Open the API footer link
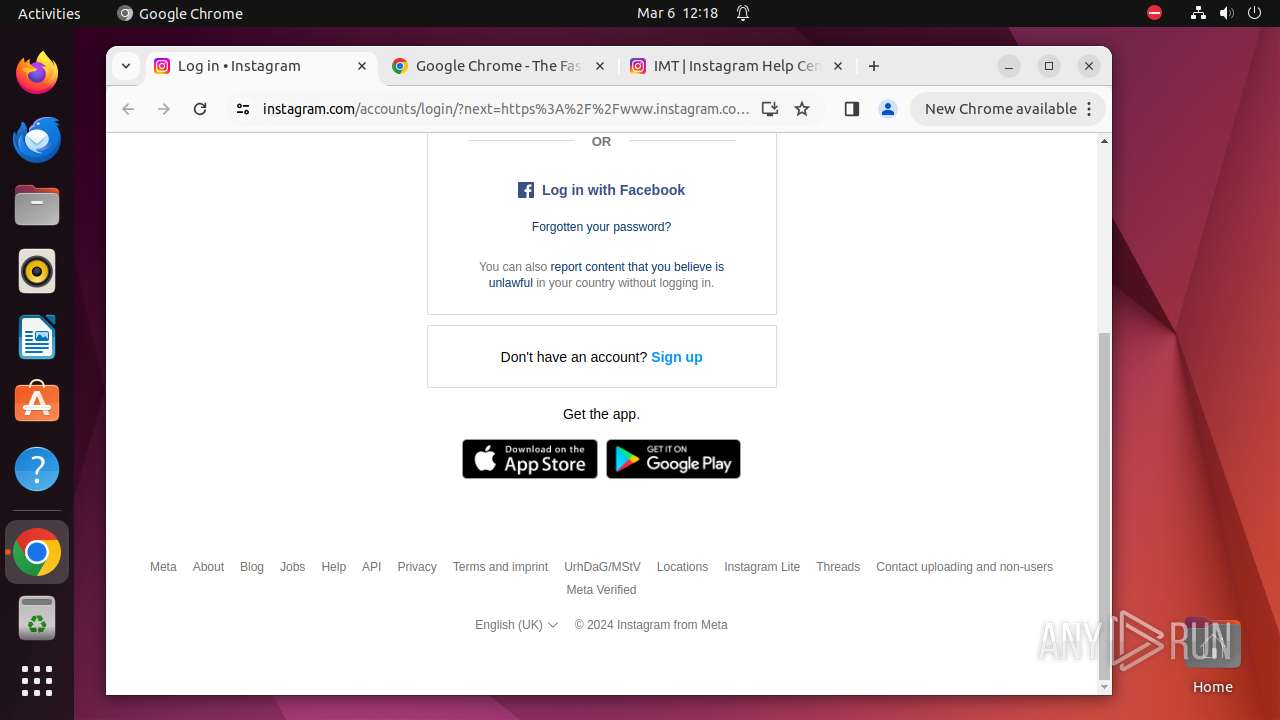This screenshot has width=1280, height=720. 372,567
